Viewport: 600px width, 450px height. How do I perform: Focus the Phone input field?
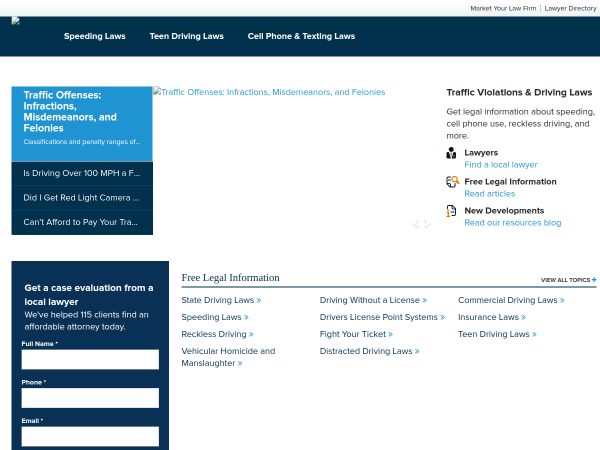pyautogui.click(x=90, y=398)
